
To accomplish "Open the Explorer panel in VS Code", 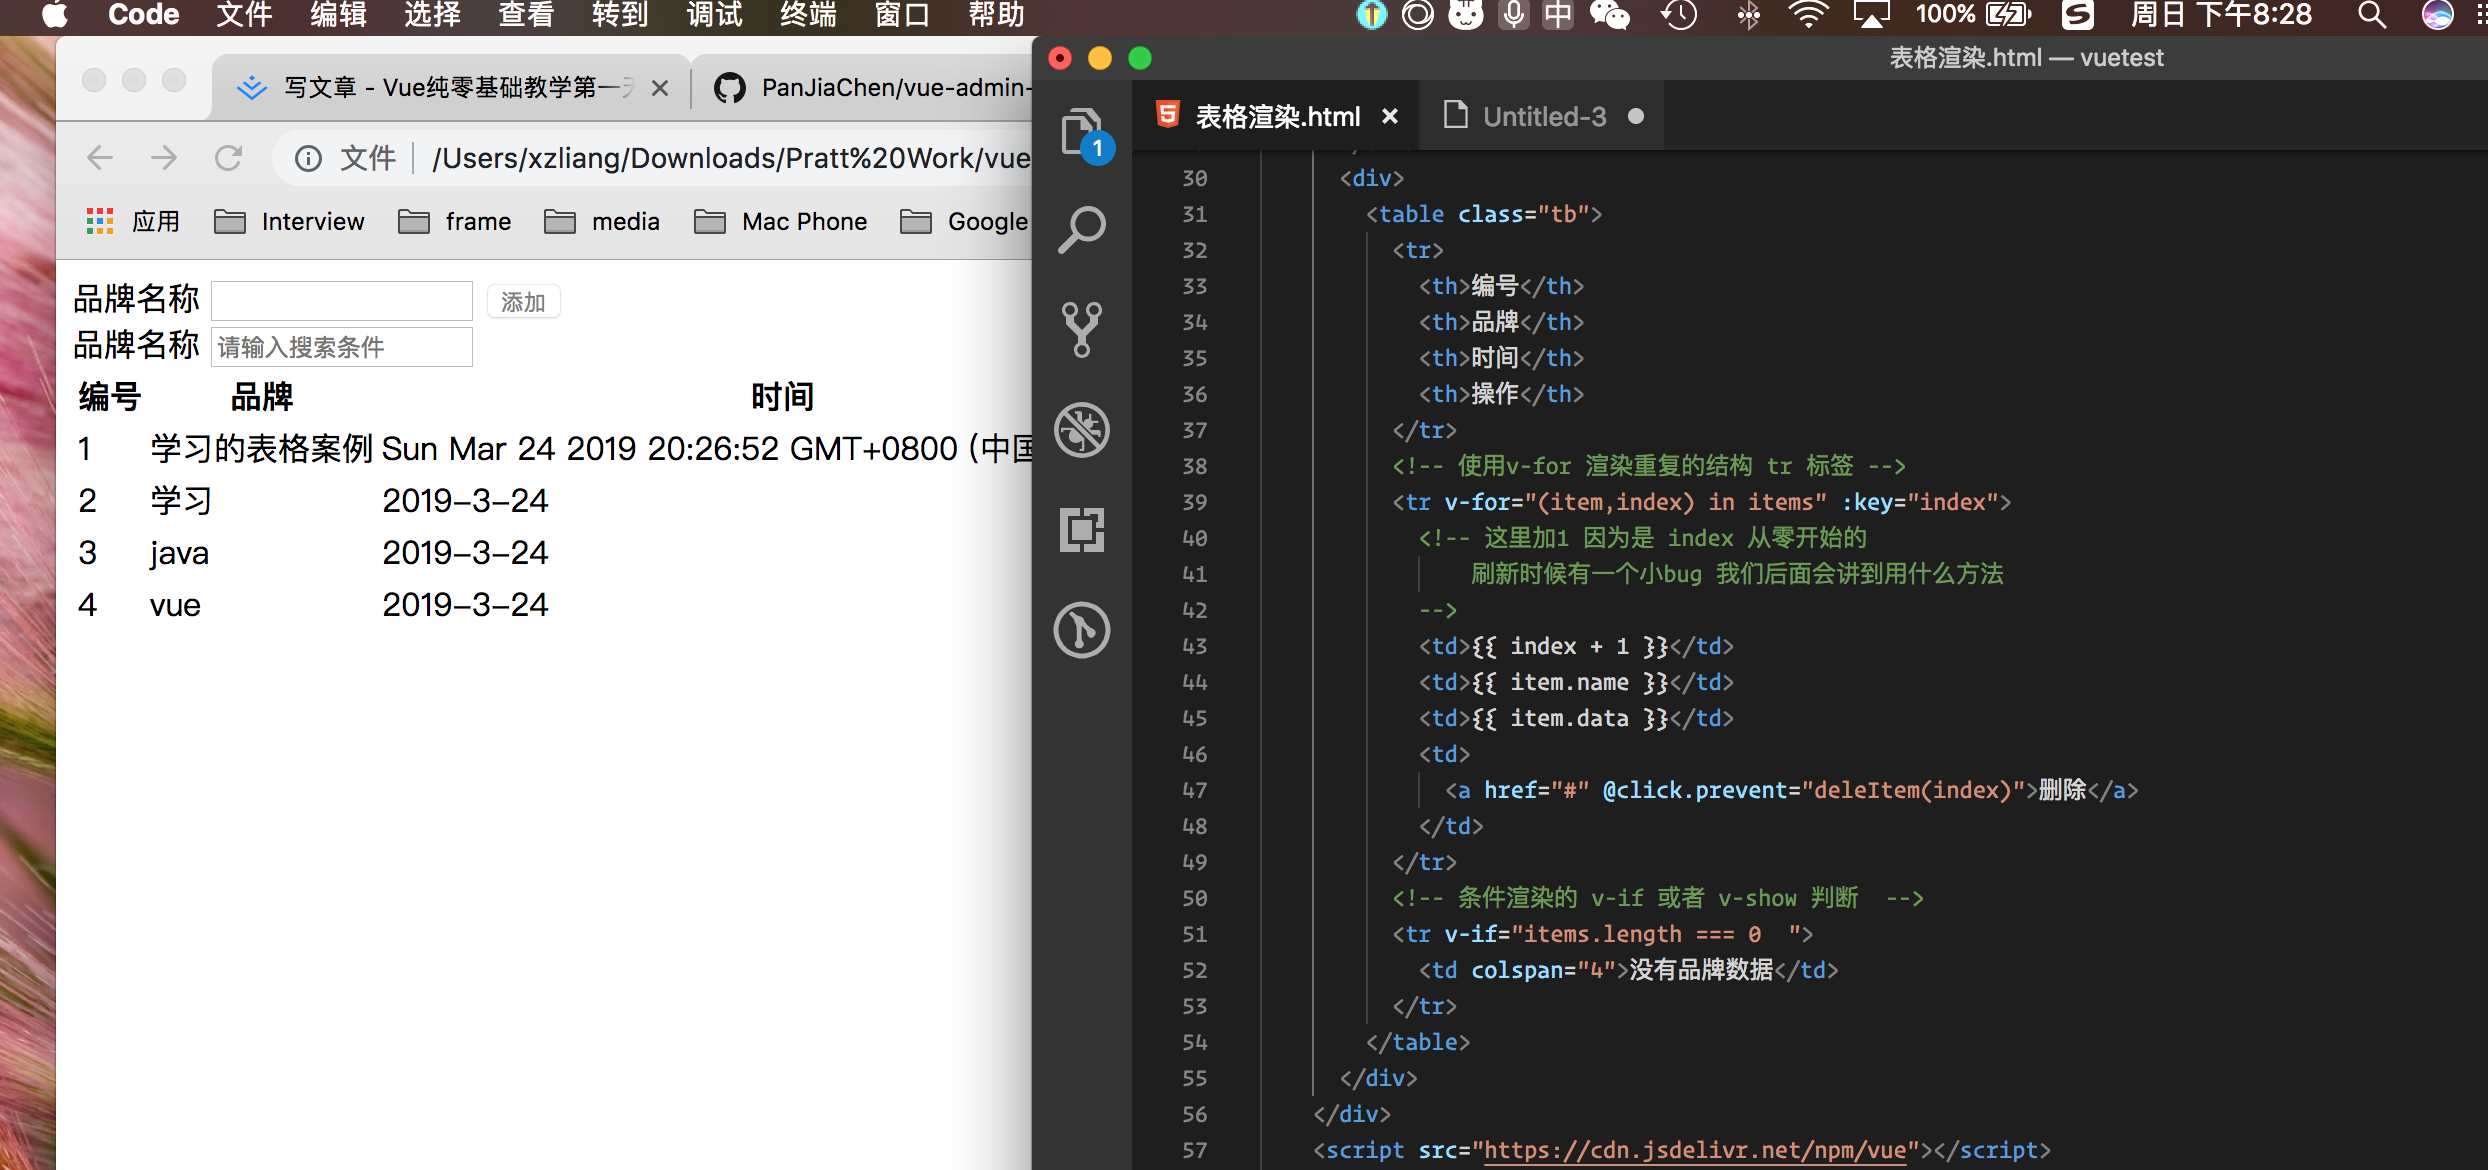I will (1081, 133).
